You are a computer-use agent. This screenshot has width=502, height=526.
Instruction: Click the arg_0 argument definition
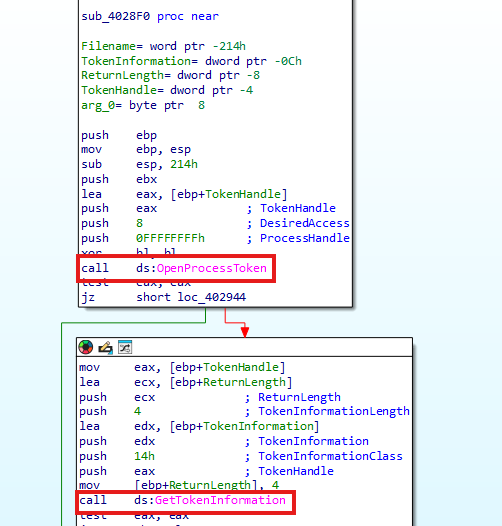click(143, 105)
